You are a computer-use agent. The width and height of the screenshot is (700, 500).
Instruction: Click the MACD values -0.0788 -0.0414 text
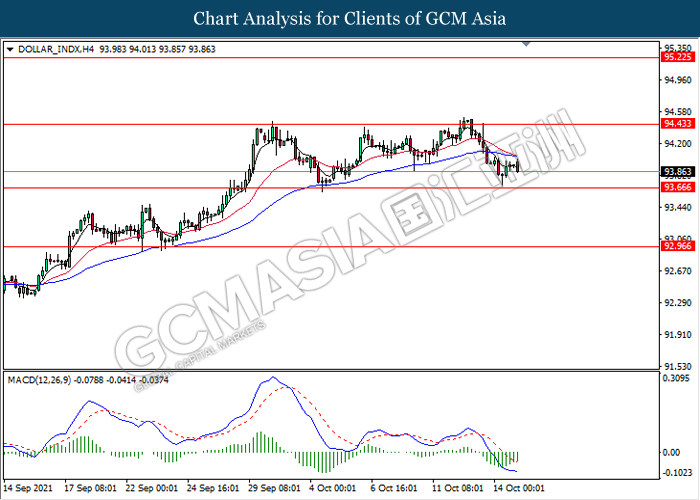[x=105, y=380]
